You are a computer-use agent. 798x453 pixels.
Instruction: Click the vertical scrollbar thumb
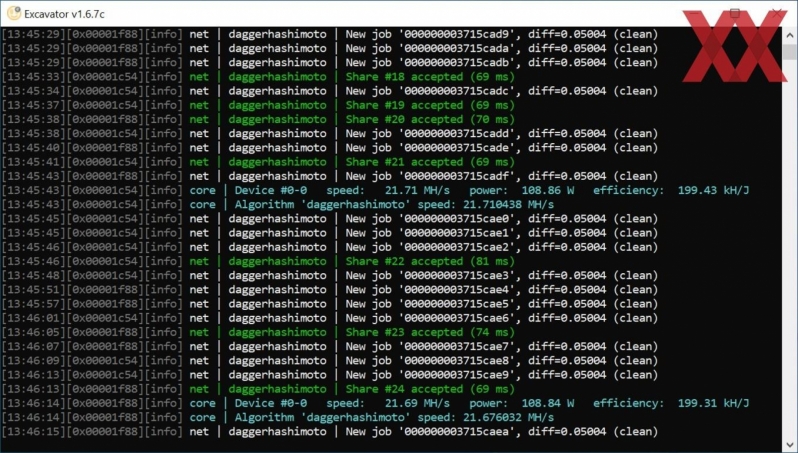click(790, 52)
